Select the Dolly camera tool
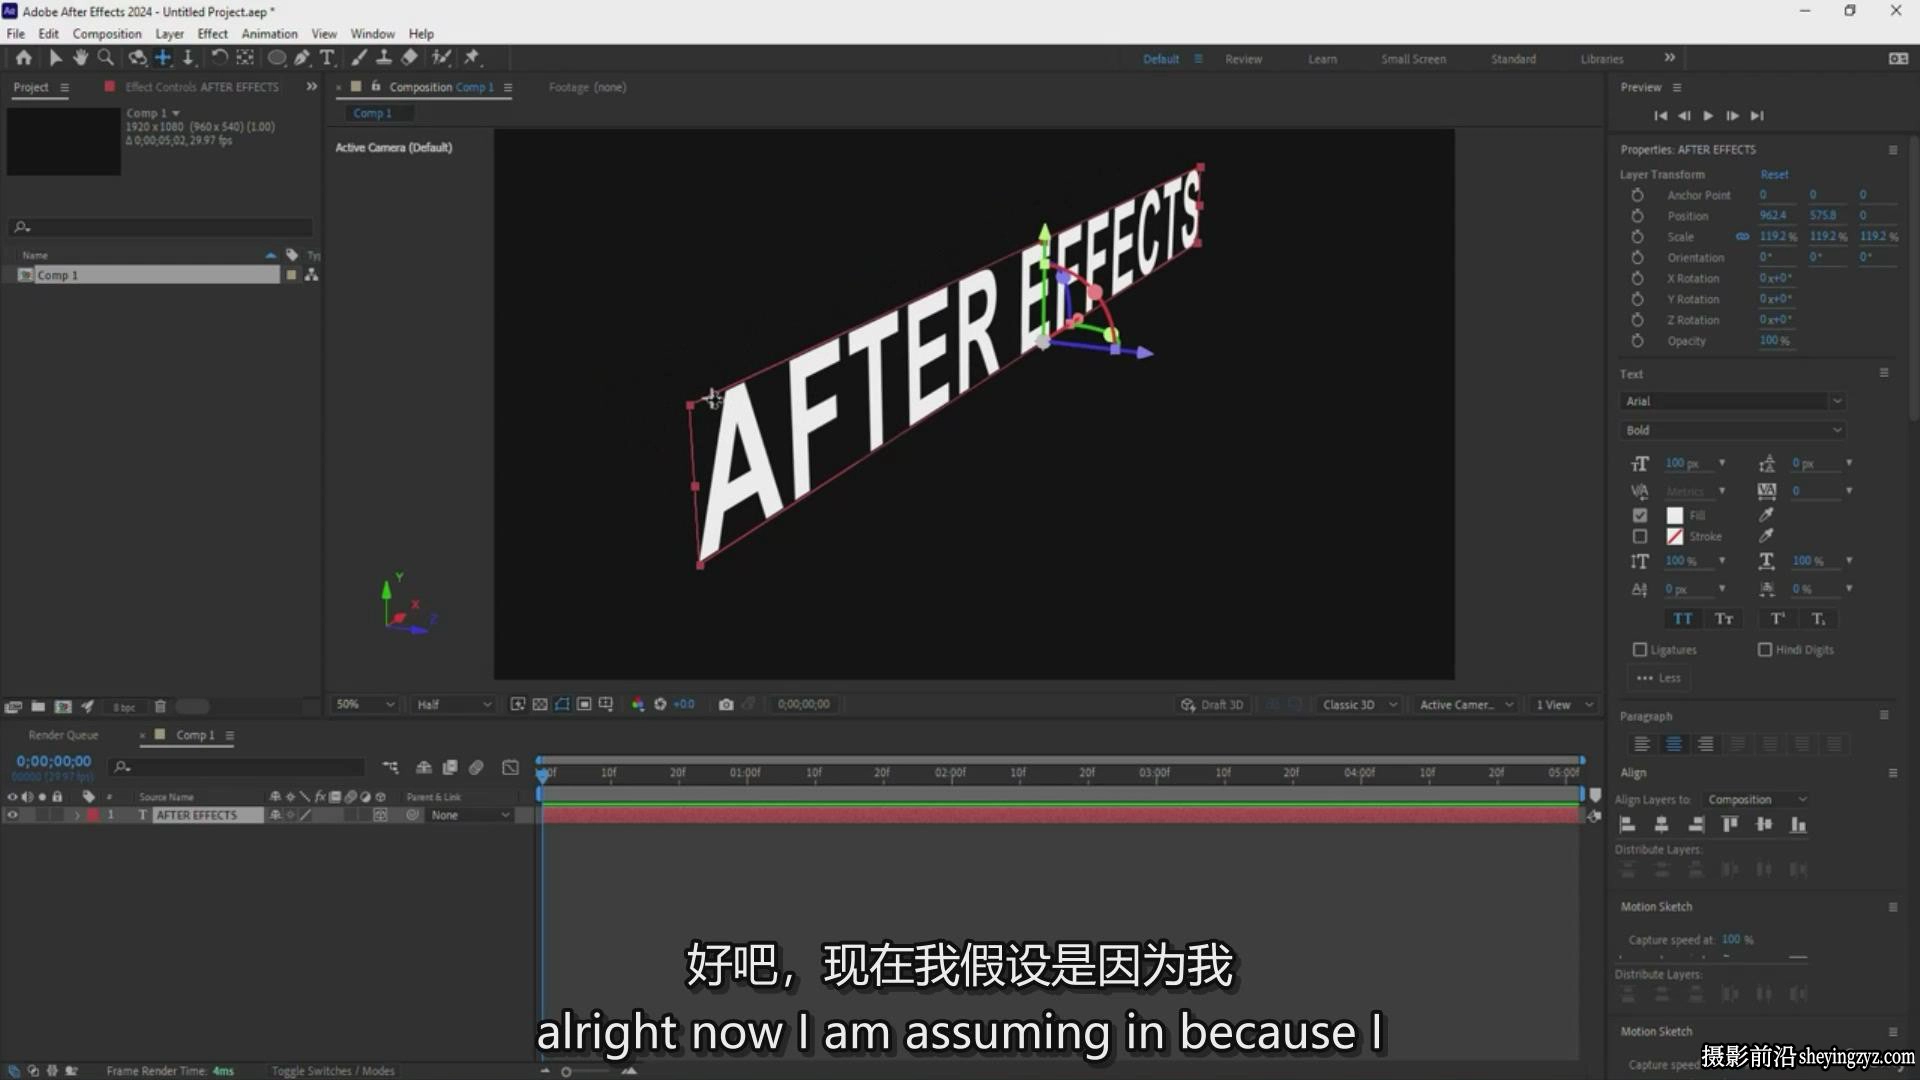The width and height of the screenshot is (1920, 1080). [188, 58]
